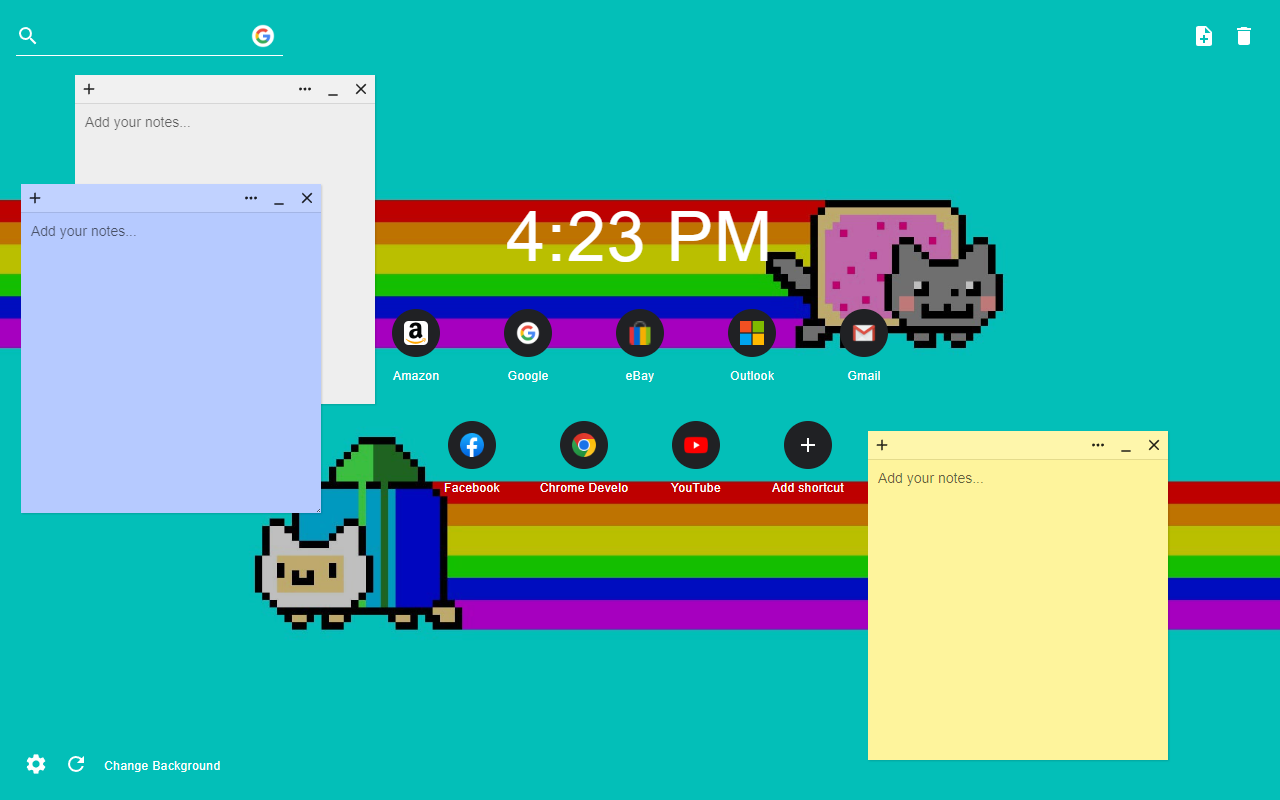Add a note with the plus on the yellow note
The image size is (1280, 800).
[882, 445]
